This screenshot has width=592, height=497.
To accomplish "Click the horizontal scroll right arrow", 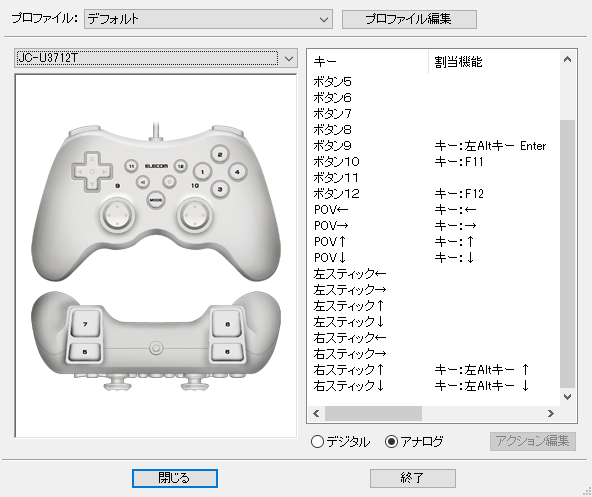I will point(551,414).
